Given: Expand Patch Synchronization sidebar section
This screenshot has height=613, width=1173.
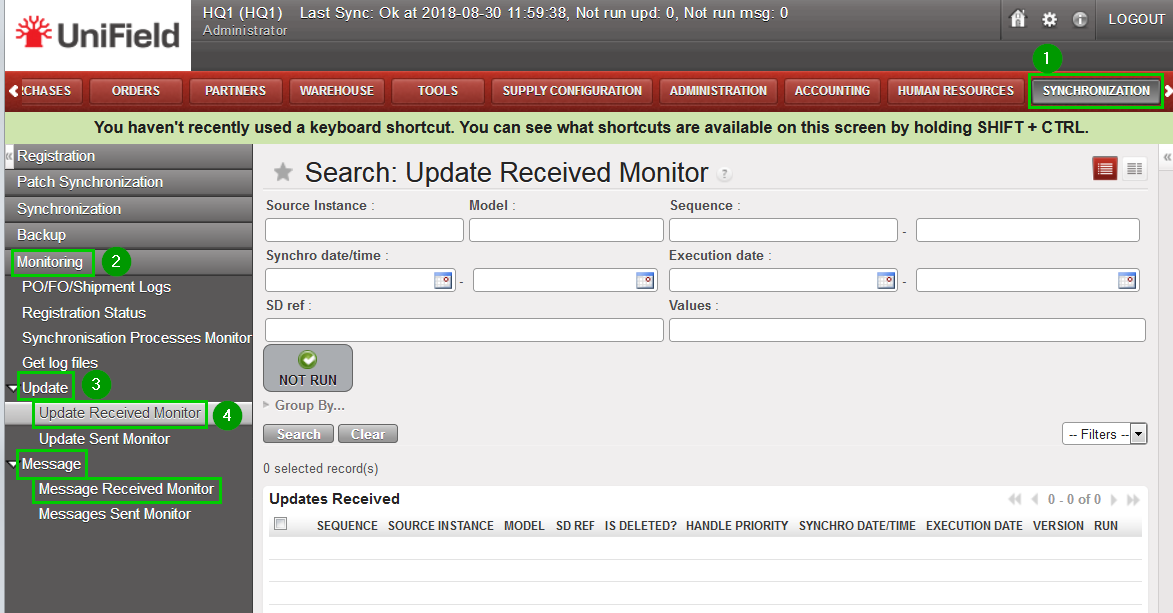Looking at the screenshot, I should click(x=129, y=182).
